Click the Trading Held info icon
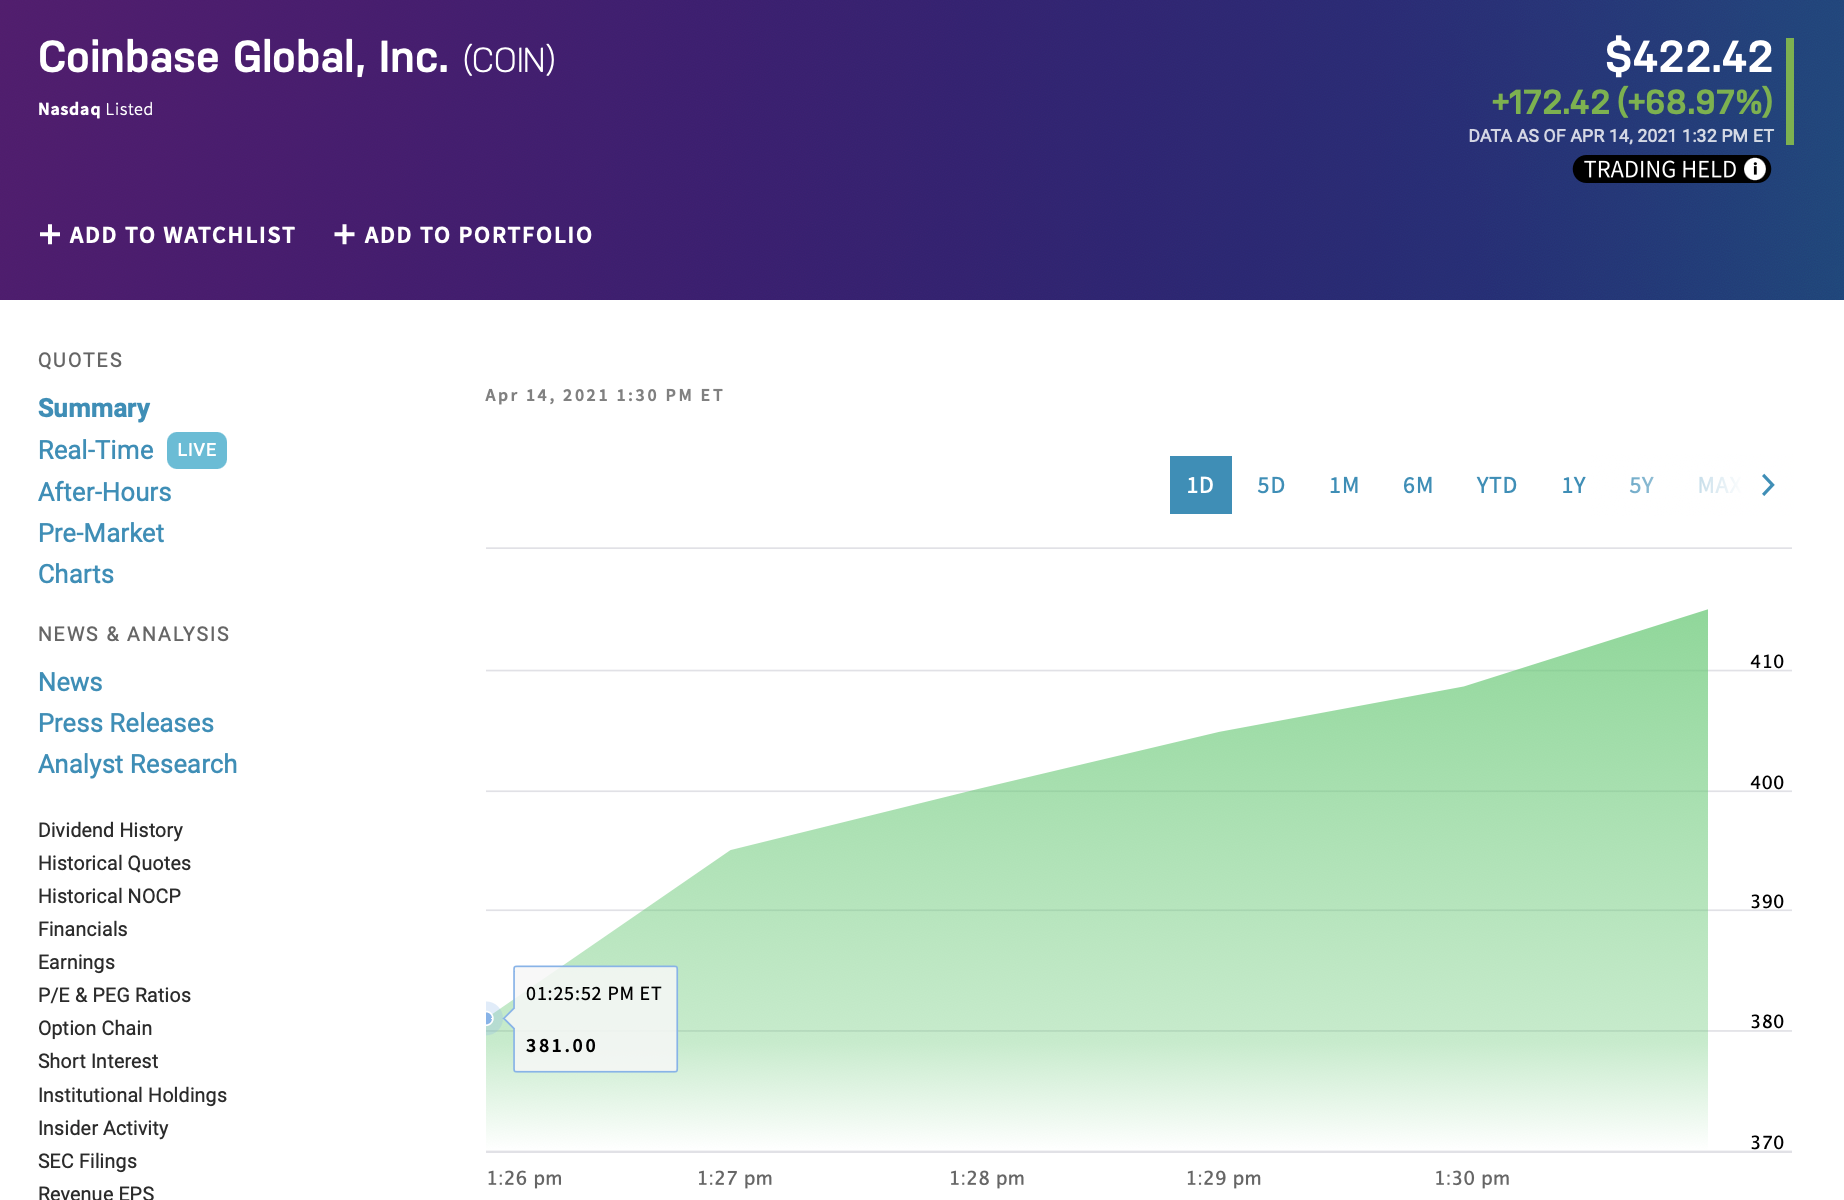The width and height of the screenshot is (1844, 1200). point(1754,169)
